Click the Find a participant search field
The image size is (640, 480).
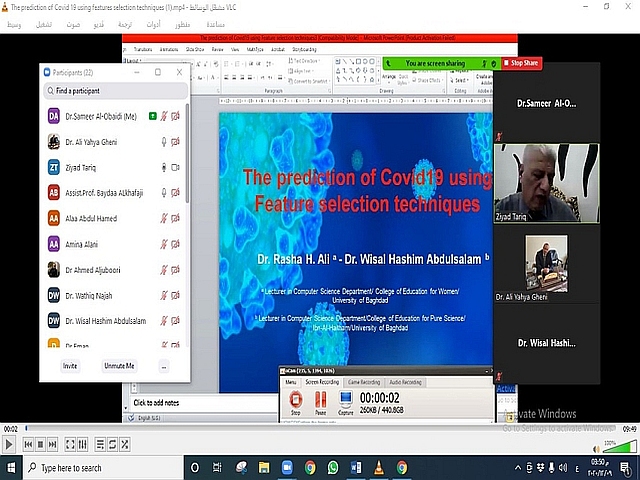114,91
